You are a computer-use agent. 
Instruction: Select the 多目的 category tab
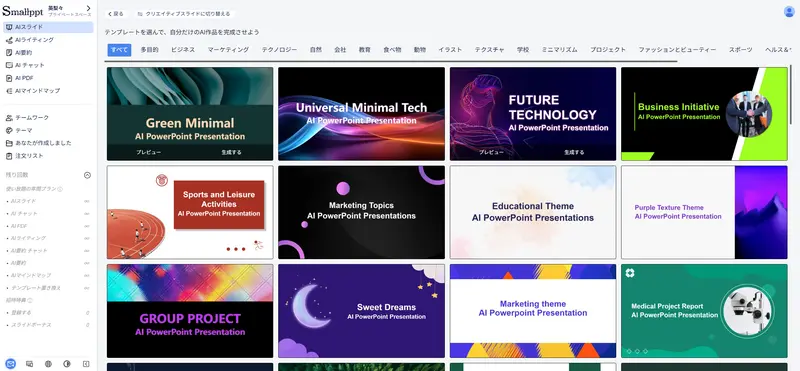[149, 50]
